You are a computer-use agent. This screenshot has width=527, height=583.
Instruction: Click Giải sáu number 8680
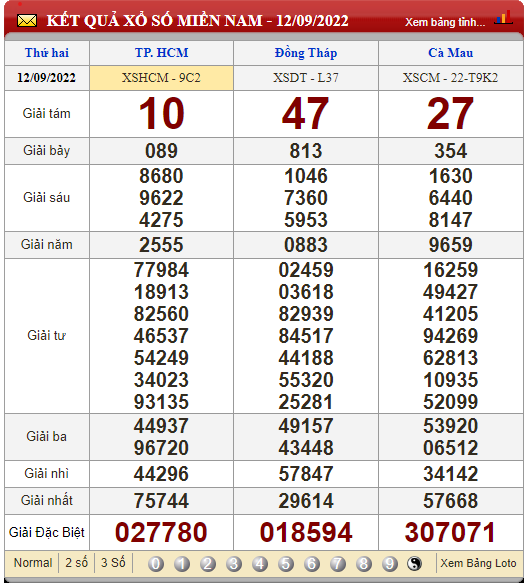click(161, 176)
